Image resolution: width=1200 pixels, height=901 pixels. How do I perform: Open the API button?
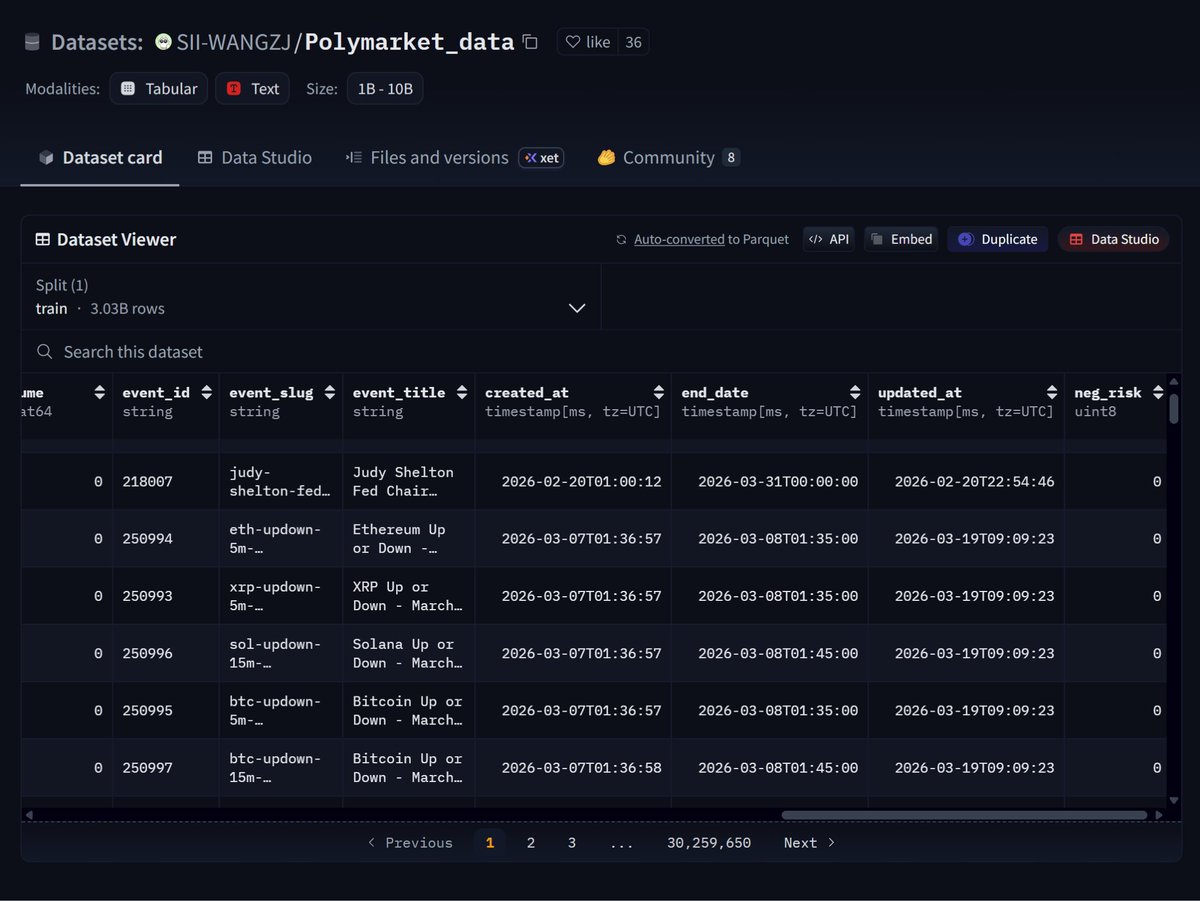(828, 239)
